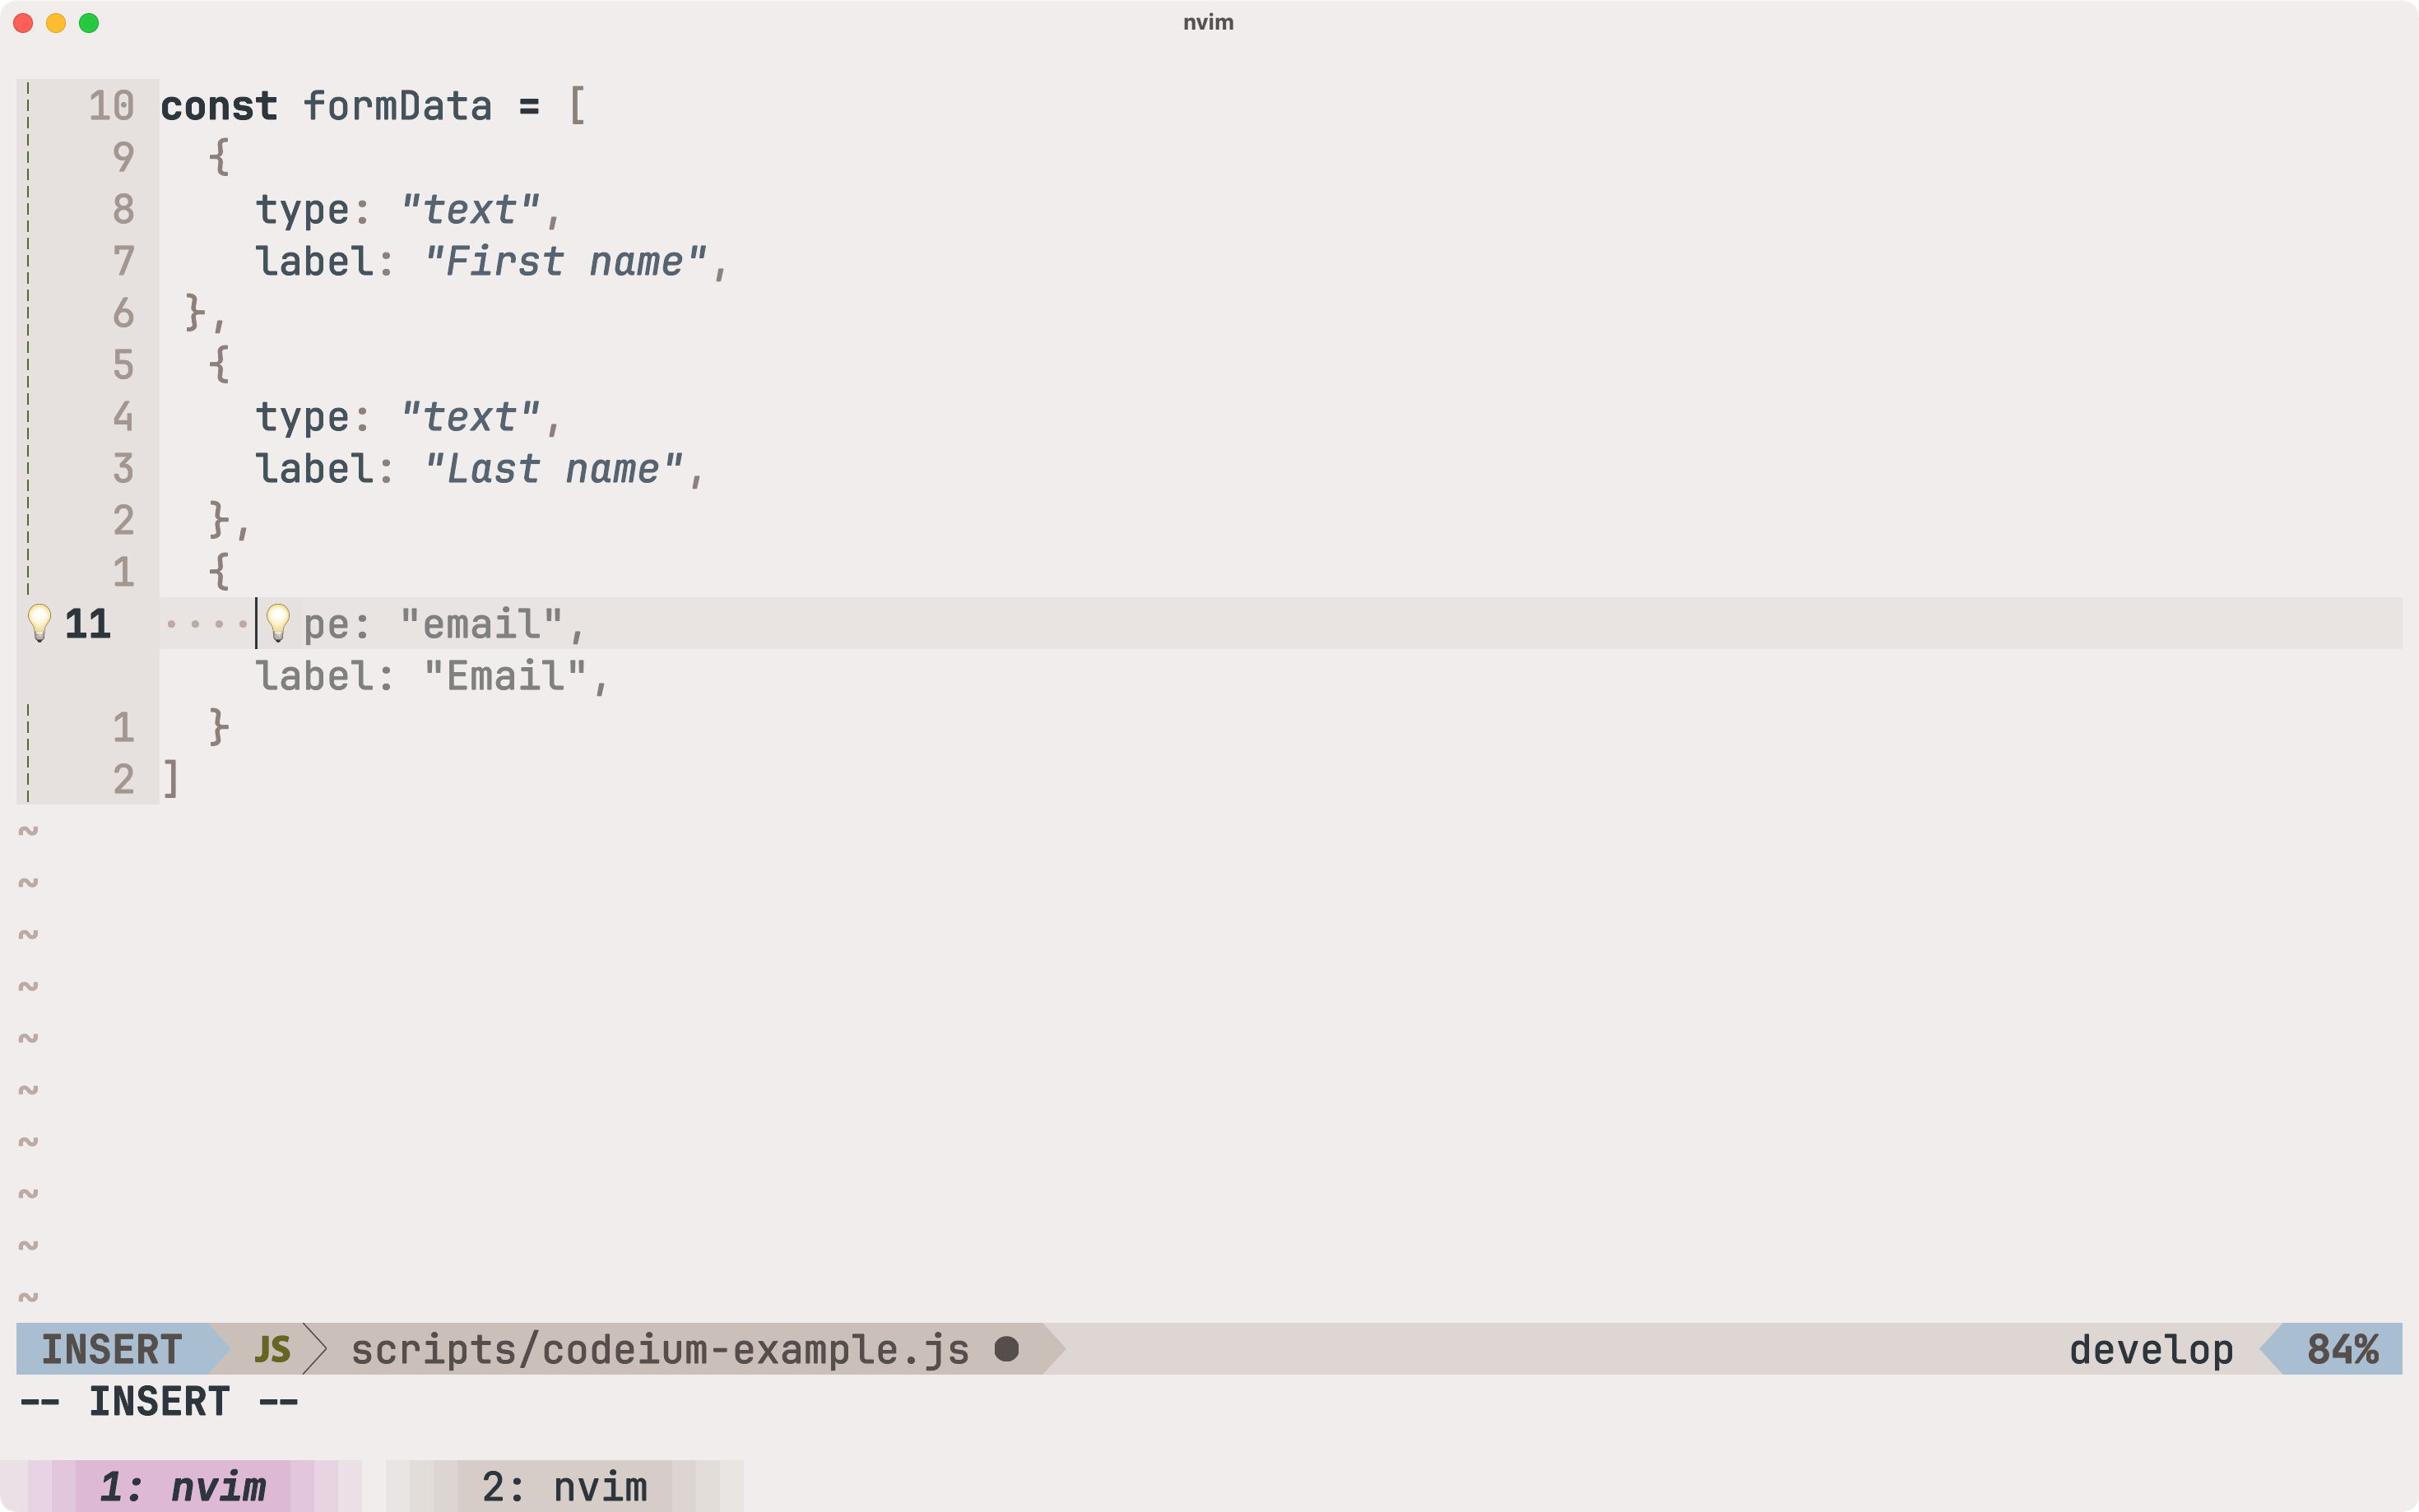Click the lightbulb code action in the sign column
The image size is (2419, 1512).
point(40,624)
